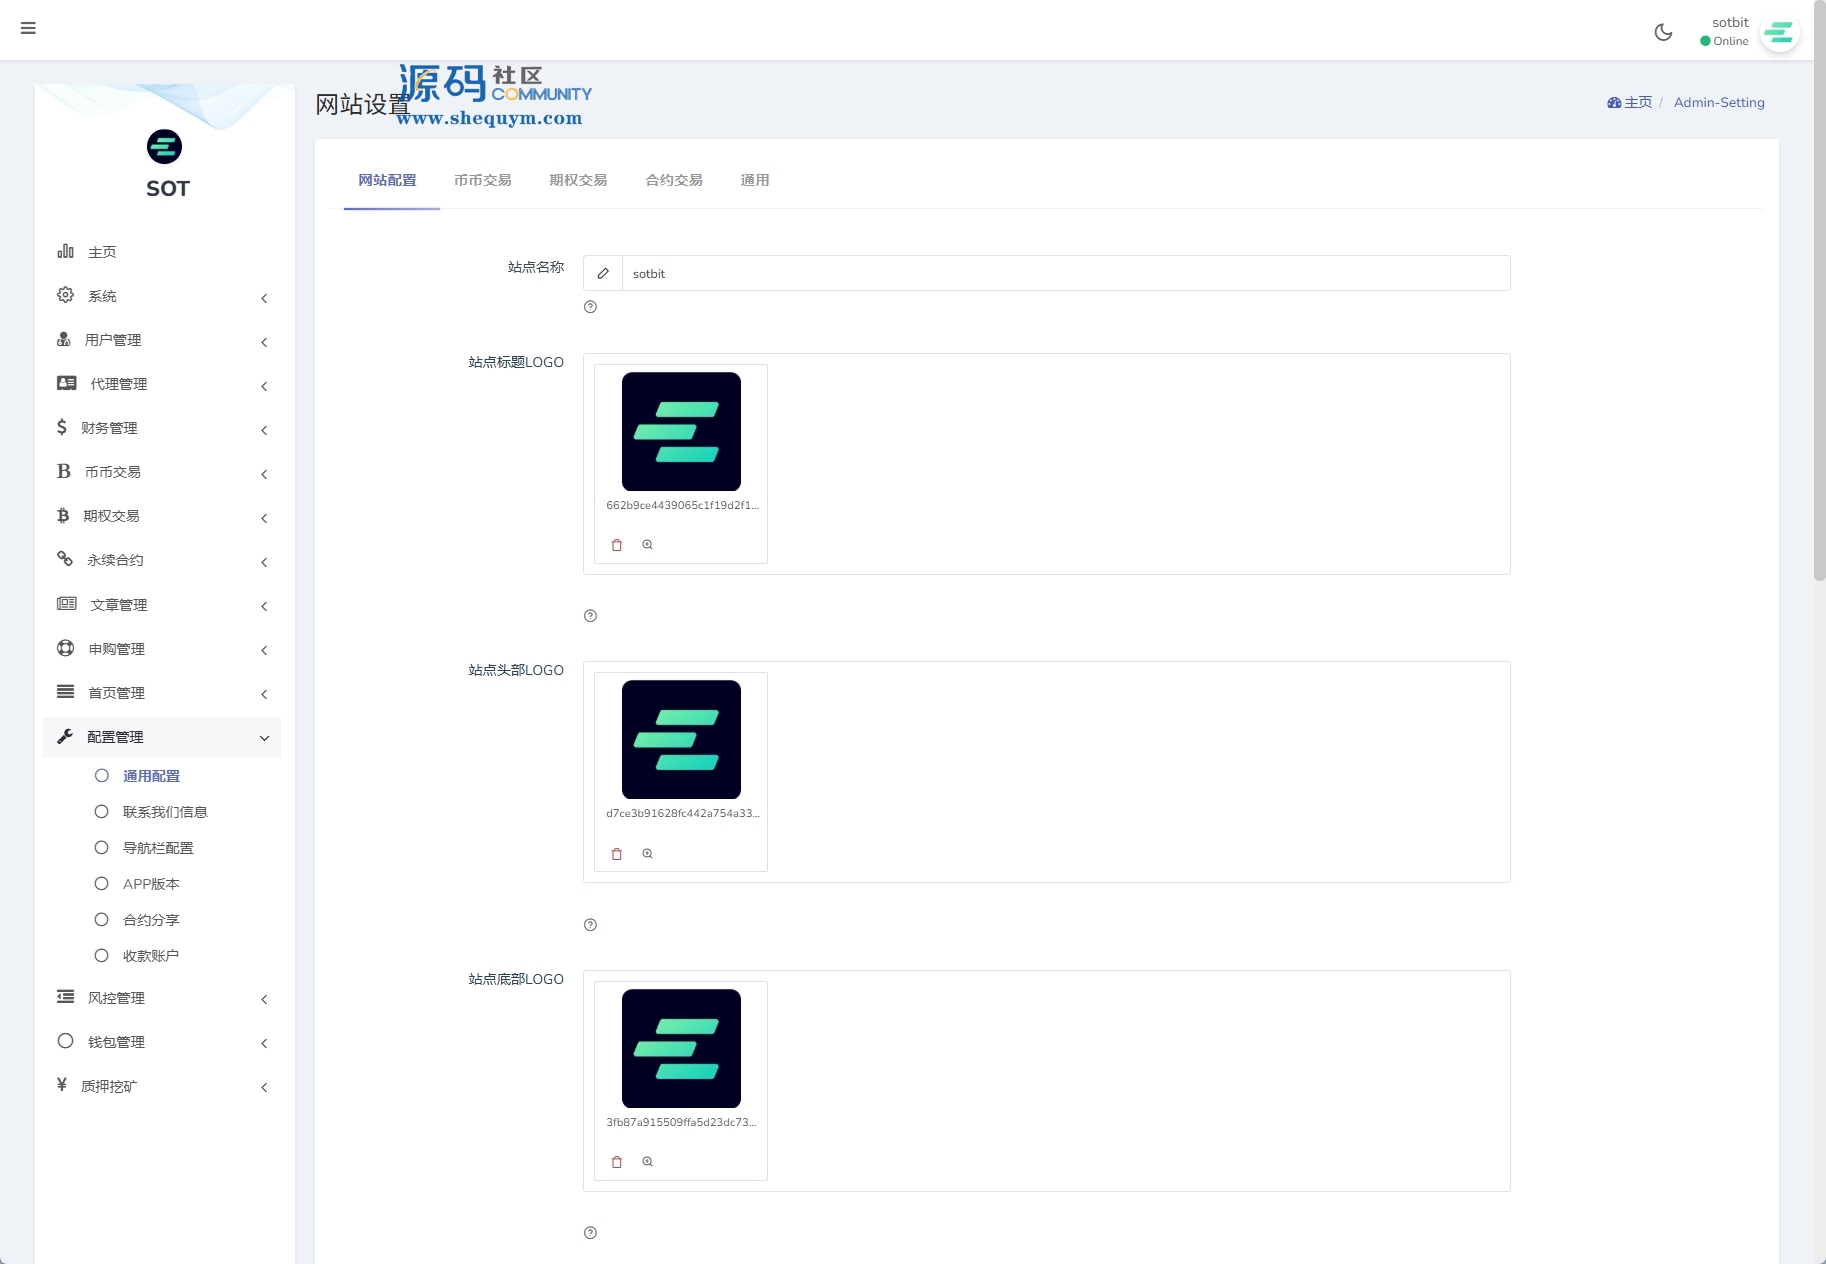Viewport: 1826px width, 1264px height.
Task: Switch to the 币币交易 tab
Action: (482, 180)
